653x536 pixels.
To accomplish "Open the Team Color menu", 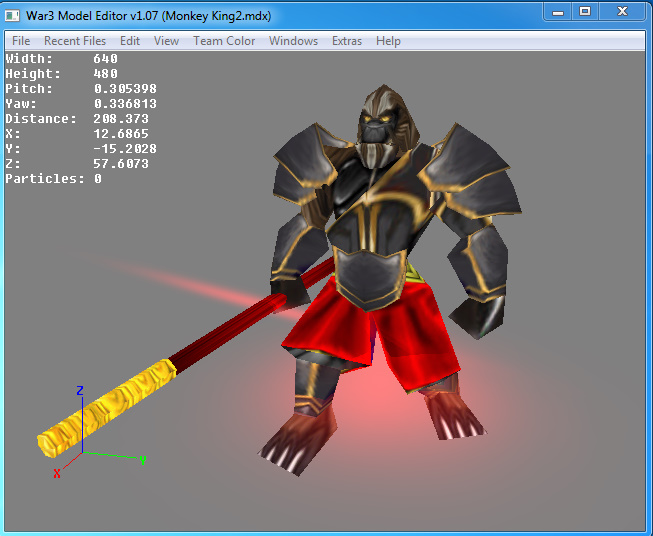I will (224, 41).
